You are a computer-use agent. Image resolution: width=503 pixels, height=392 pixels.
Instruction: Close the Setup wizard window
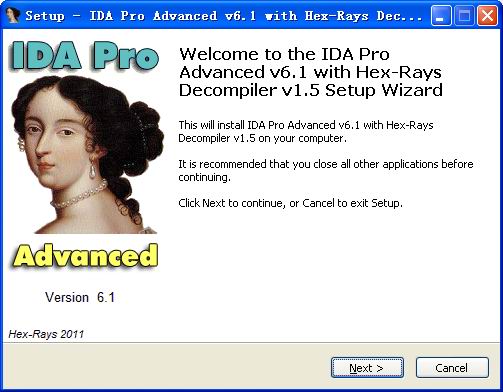click(x=487, y=15)
